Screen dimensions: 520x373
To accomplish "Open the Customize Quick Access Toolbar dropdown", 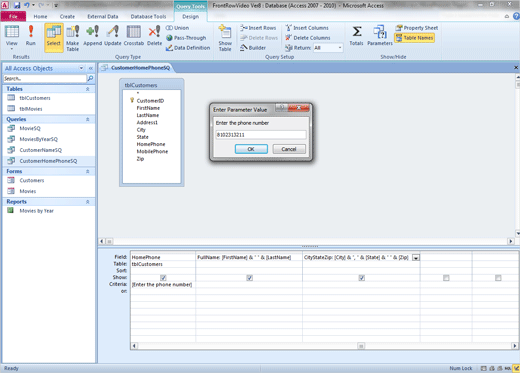I will tap(56, 5).
